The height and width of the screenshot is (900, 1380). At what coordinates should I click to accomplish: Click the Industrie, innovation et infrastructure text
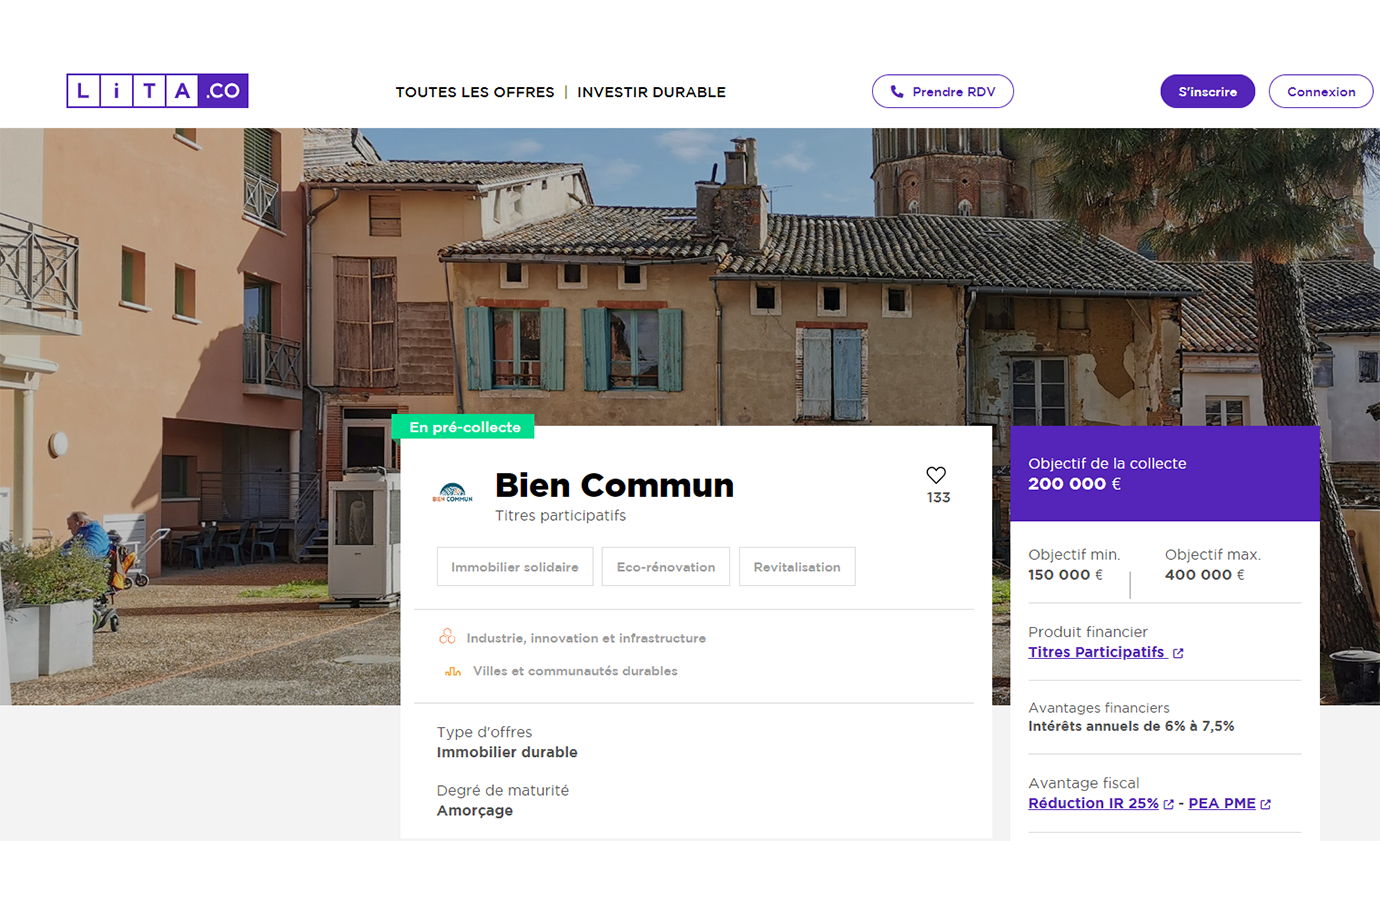[x=586, y=638]
